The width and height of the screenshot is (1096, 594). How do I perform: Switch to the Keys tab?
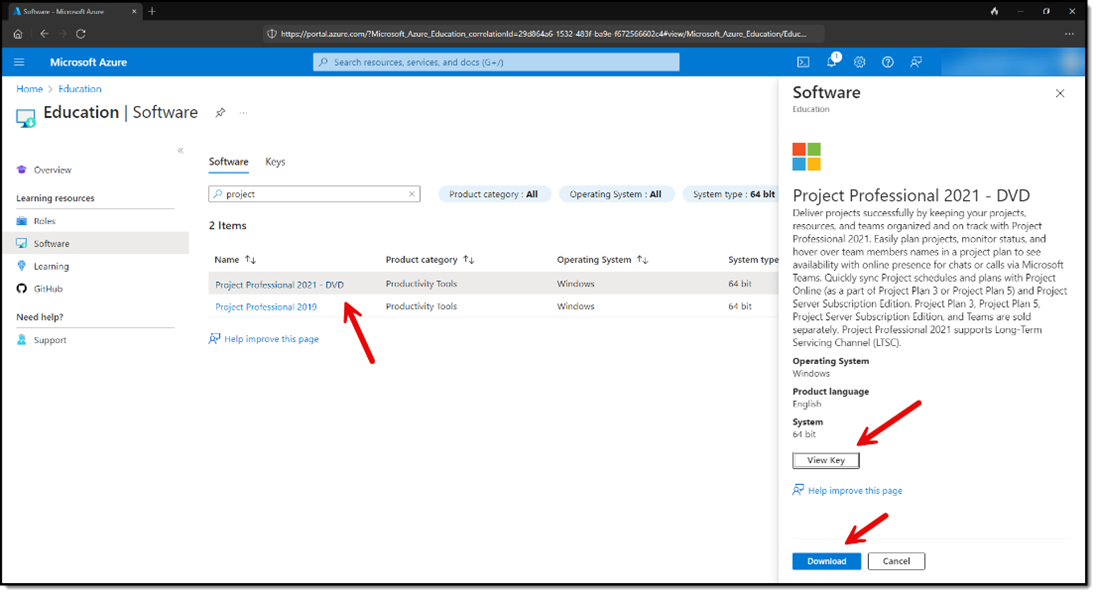275,162
